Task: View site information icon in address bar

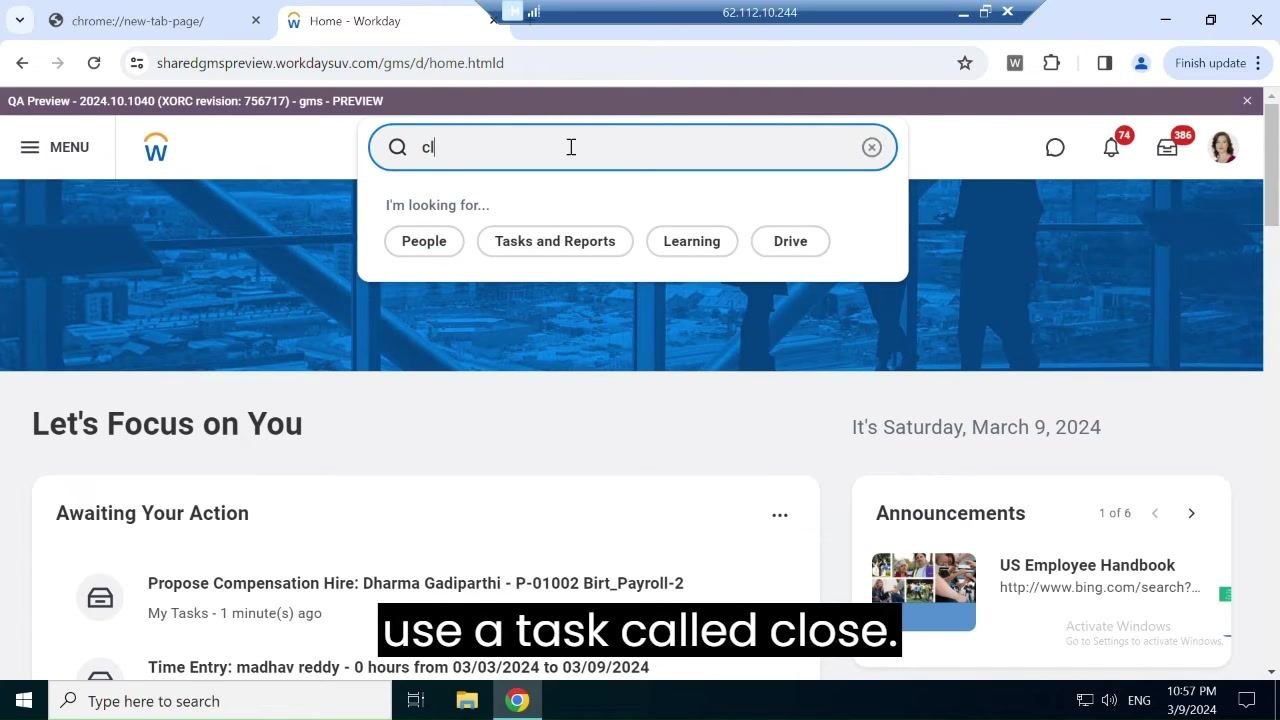Action: [x=137, y=63]
